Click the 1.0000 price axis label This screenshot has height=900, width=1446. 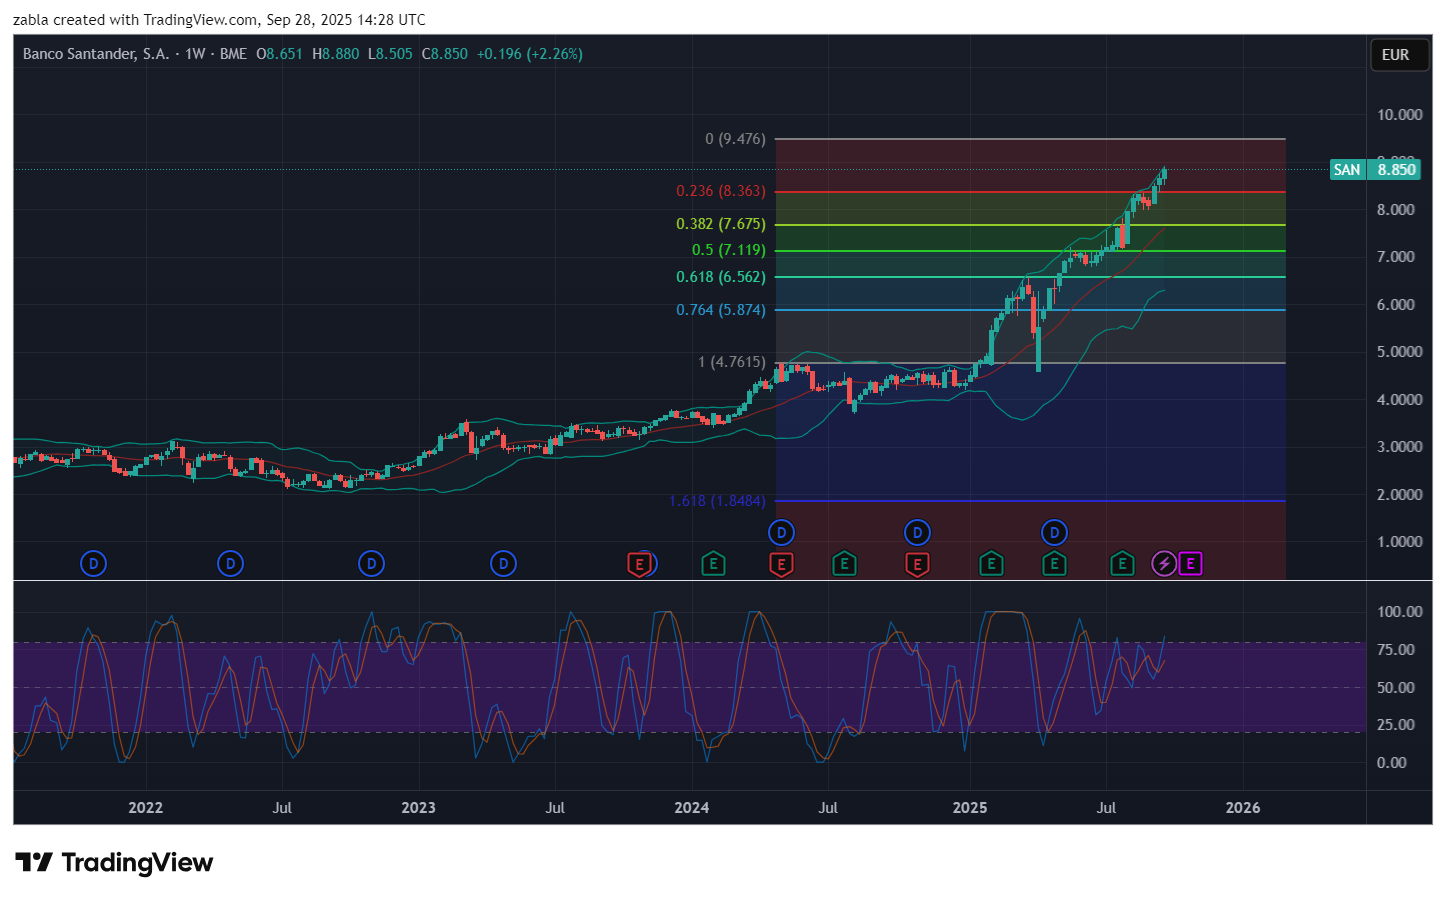(1399, 542)
